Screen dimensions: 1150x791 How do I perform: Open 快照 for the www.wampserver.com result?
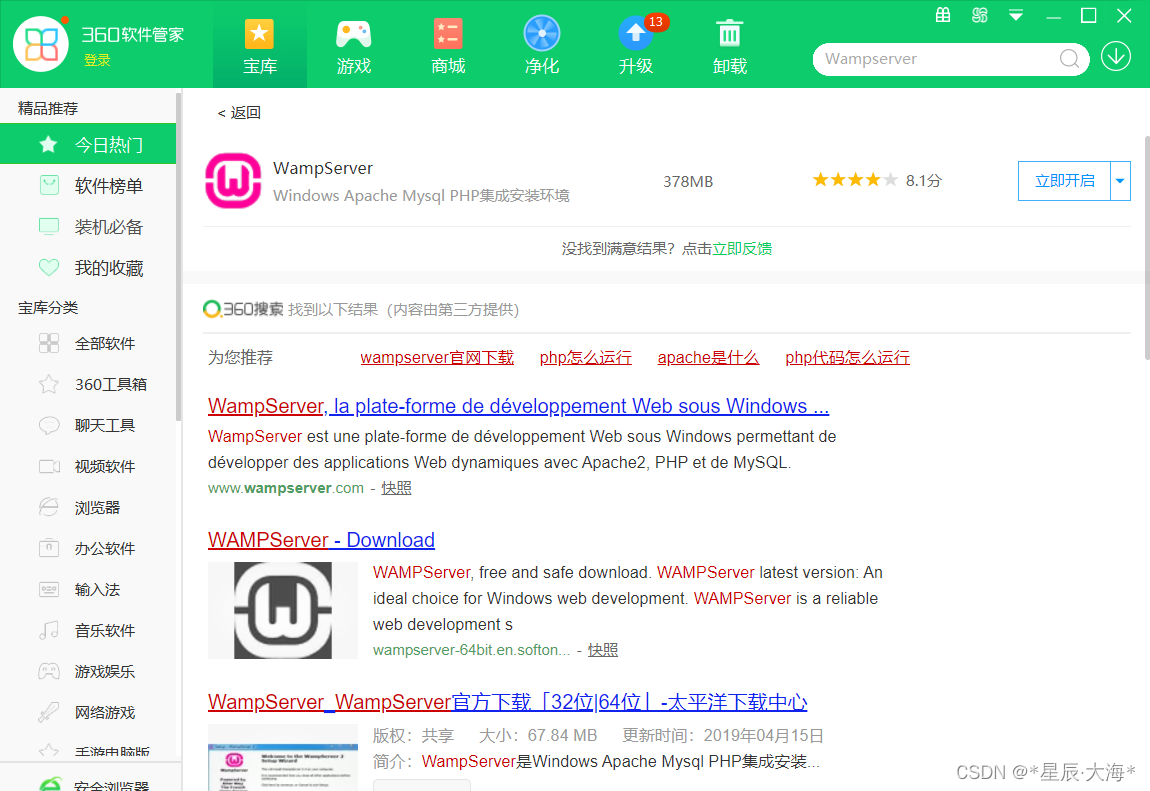tap(396, 488)
